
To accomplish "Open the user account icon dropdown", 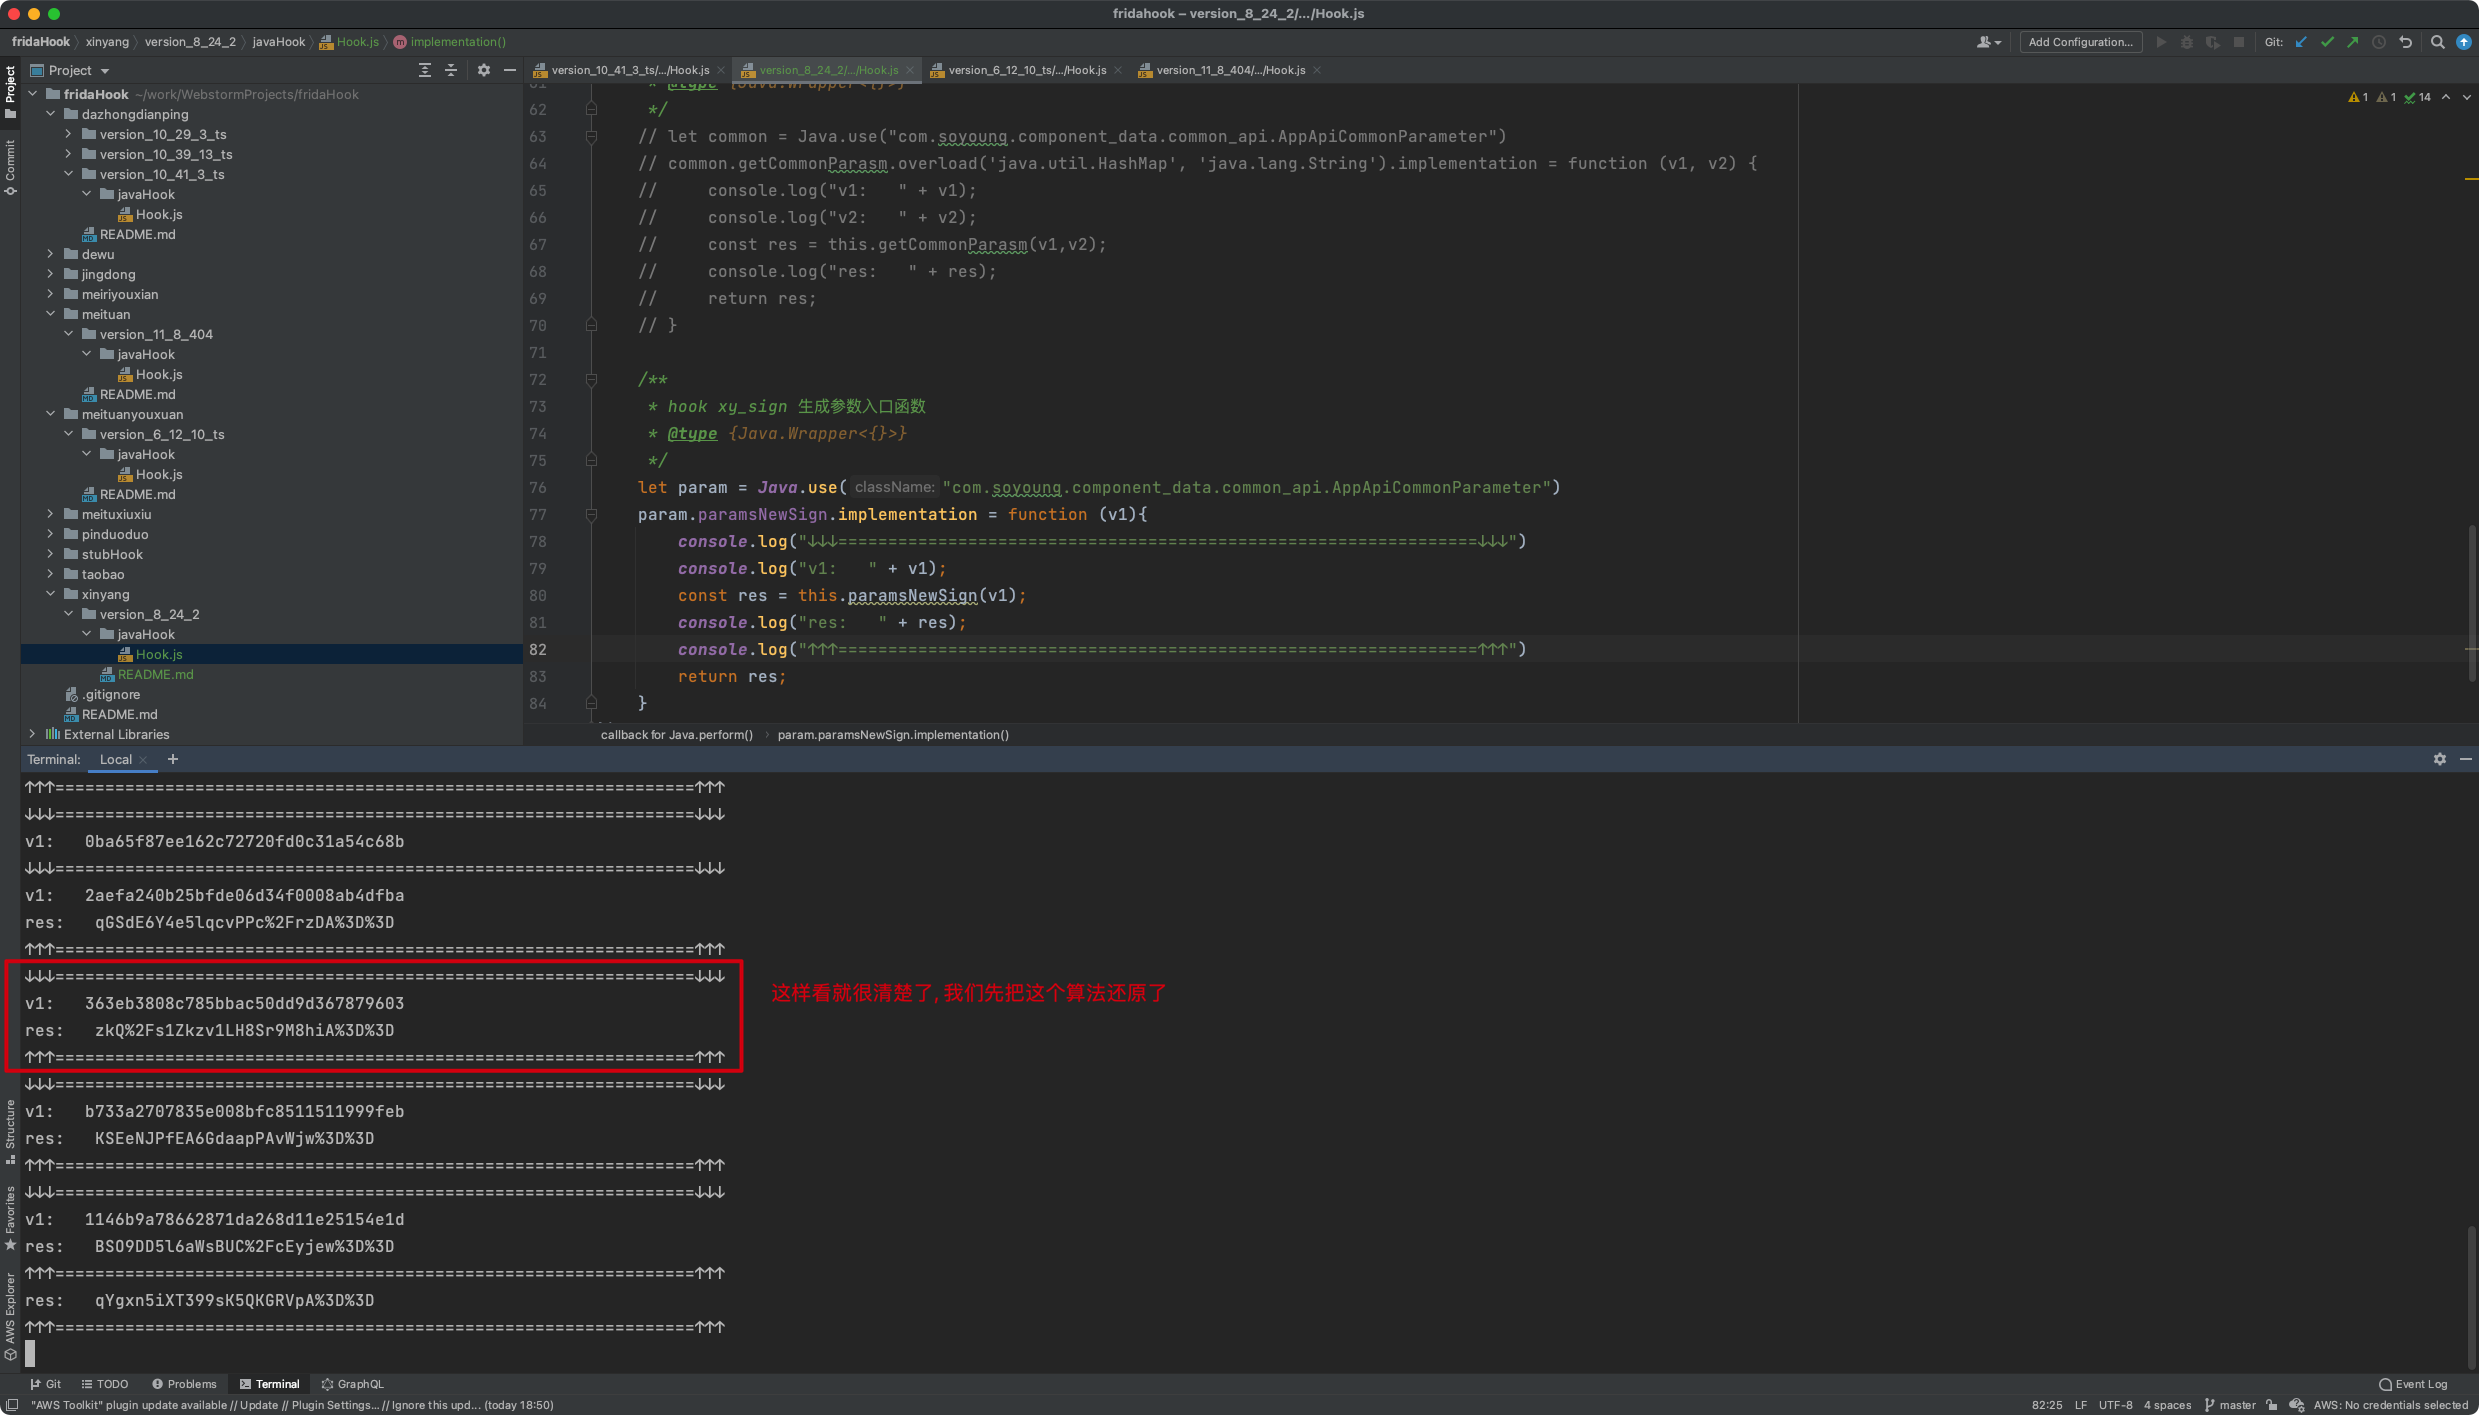I will coord(1989,42).
